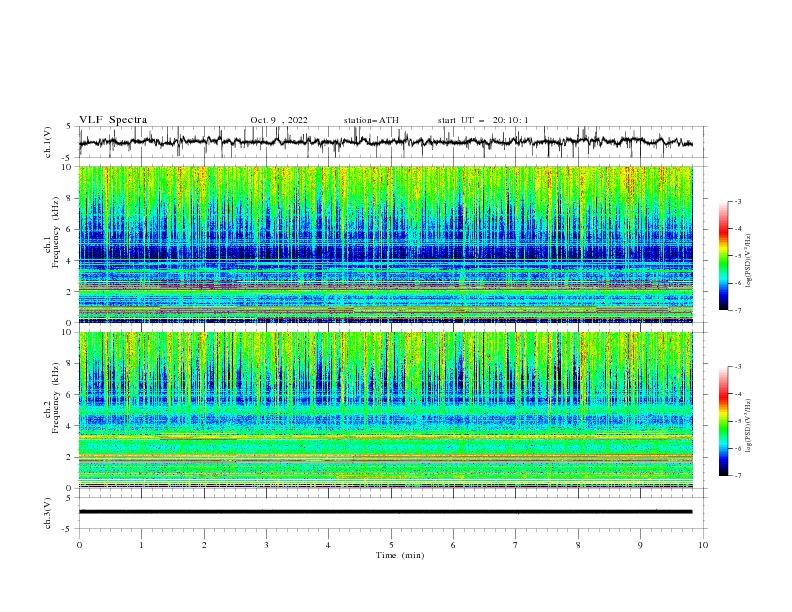Screen dimensions: 792x612
Task: Click time axis tick label "1"
Action: 141,545
